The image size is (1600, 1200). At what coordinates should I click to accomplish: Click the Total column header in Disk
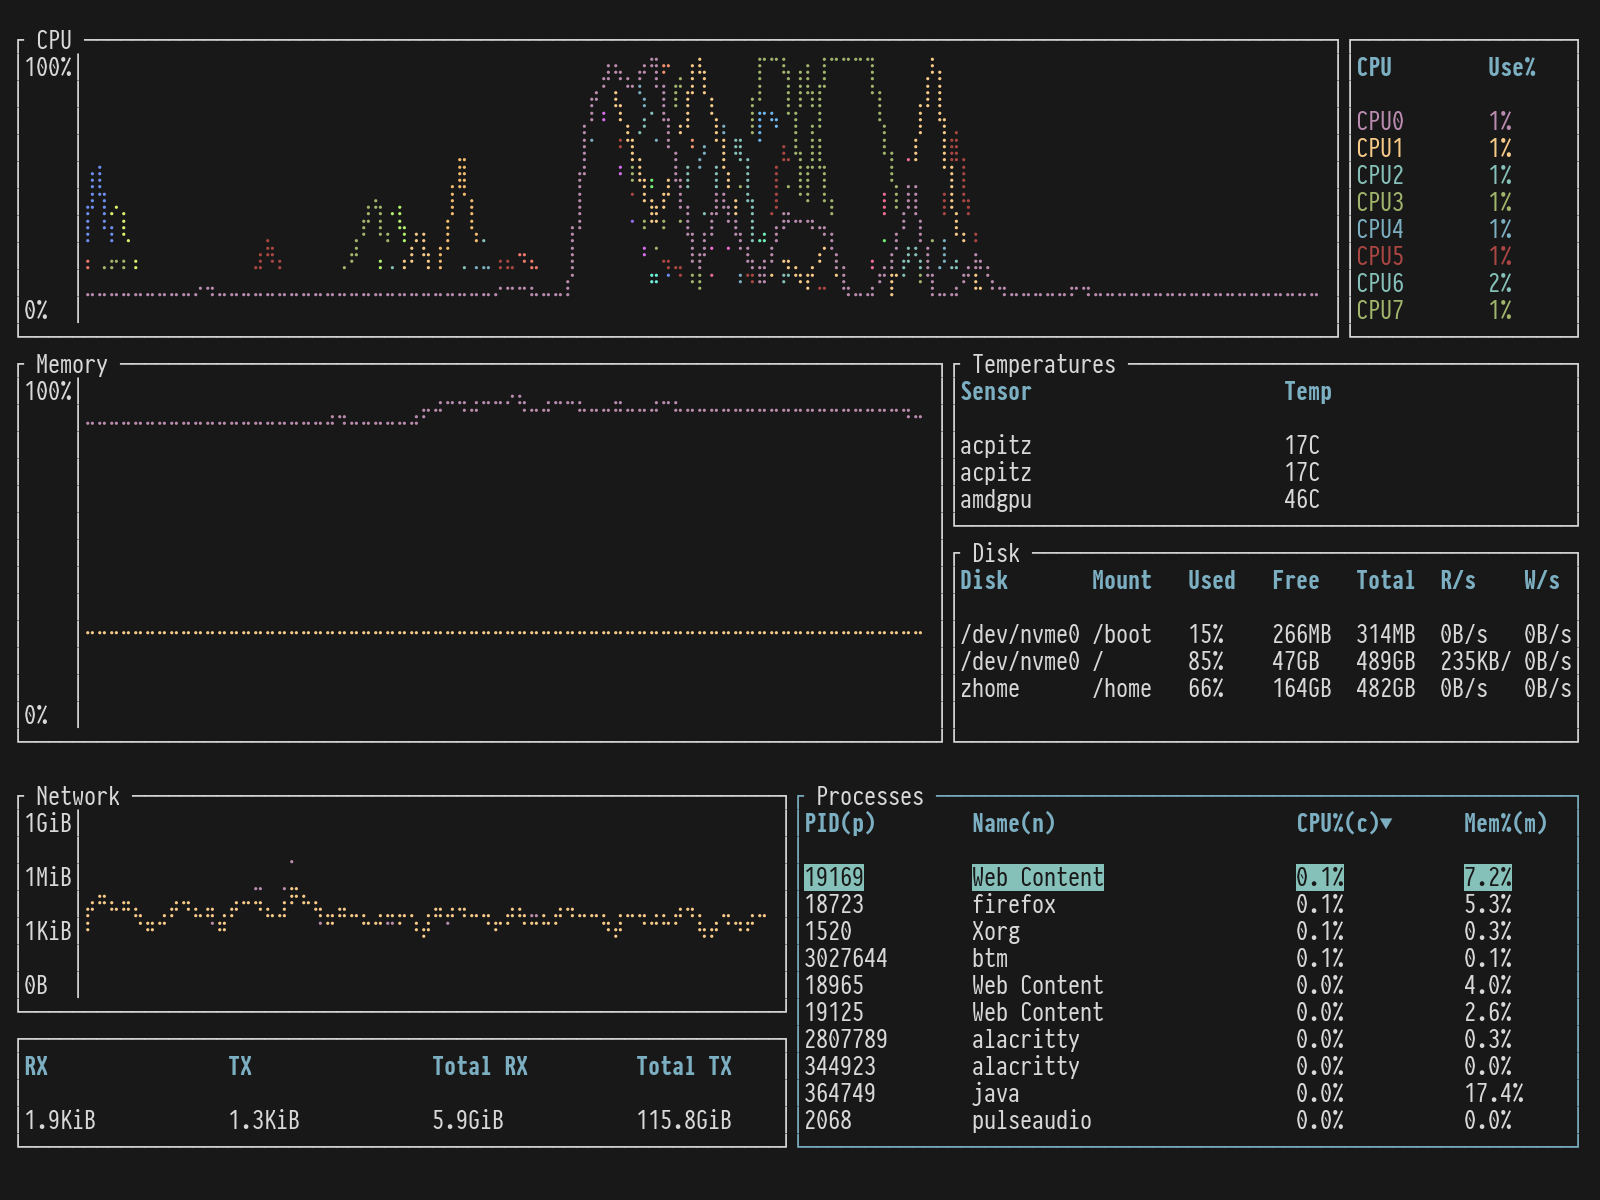click(x=1386, y=580)
